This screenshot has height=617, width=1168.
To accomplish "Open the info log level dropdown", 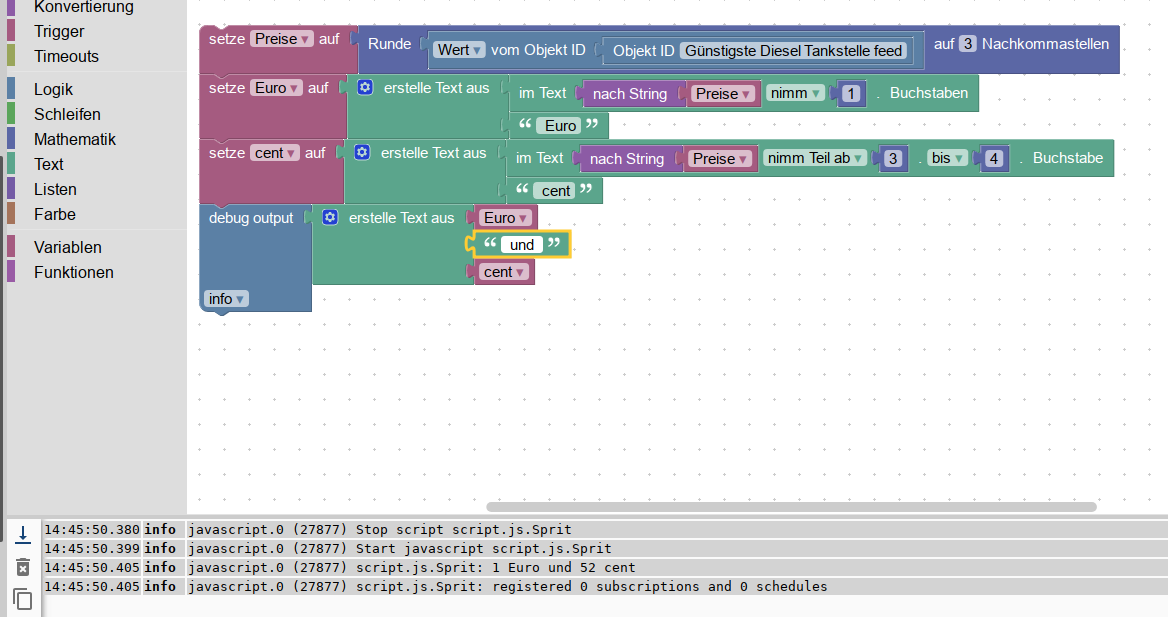I will (226, 299).
